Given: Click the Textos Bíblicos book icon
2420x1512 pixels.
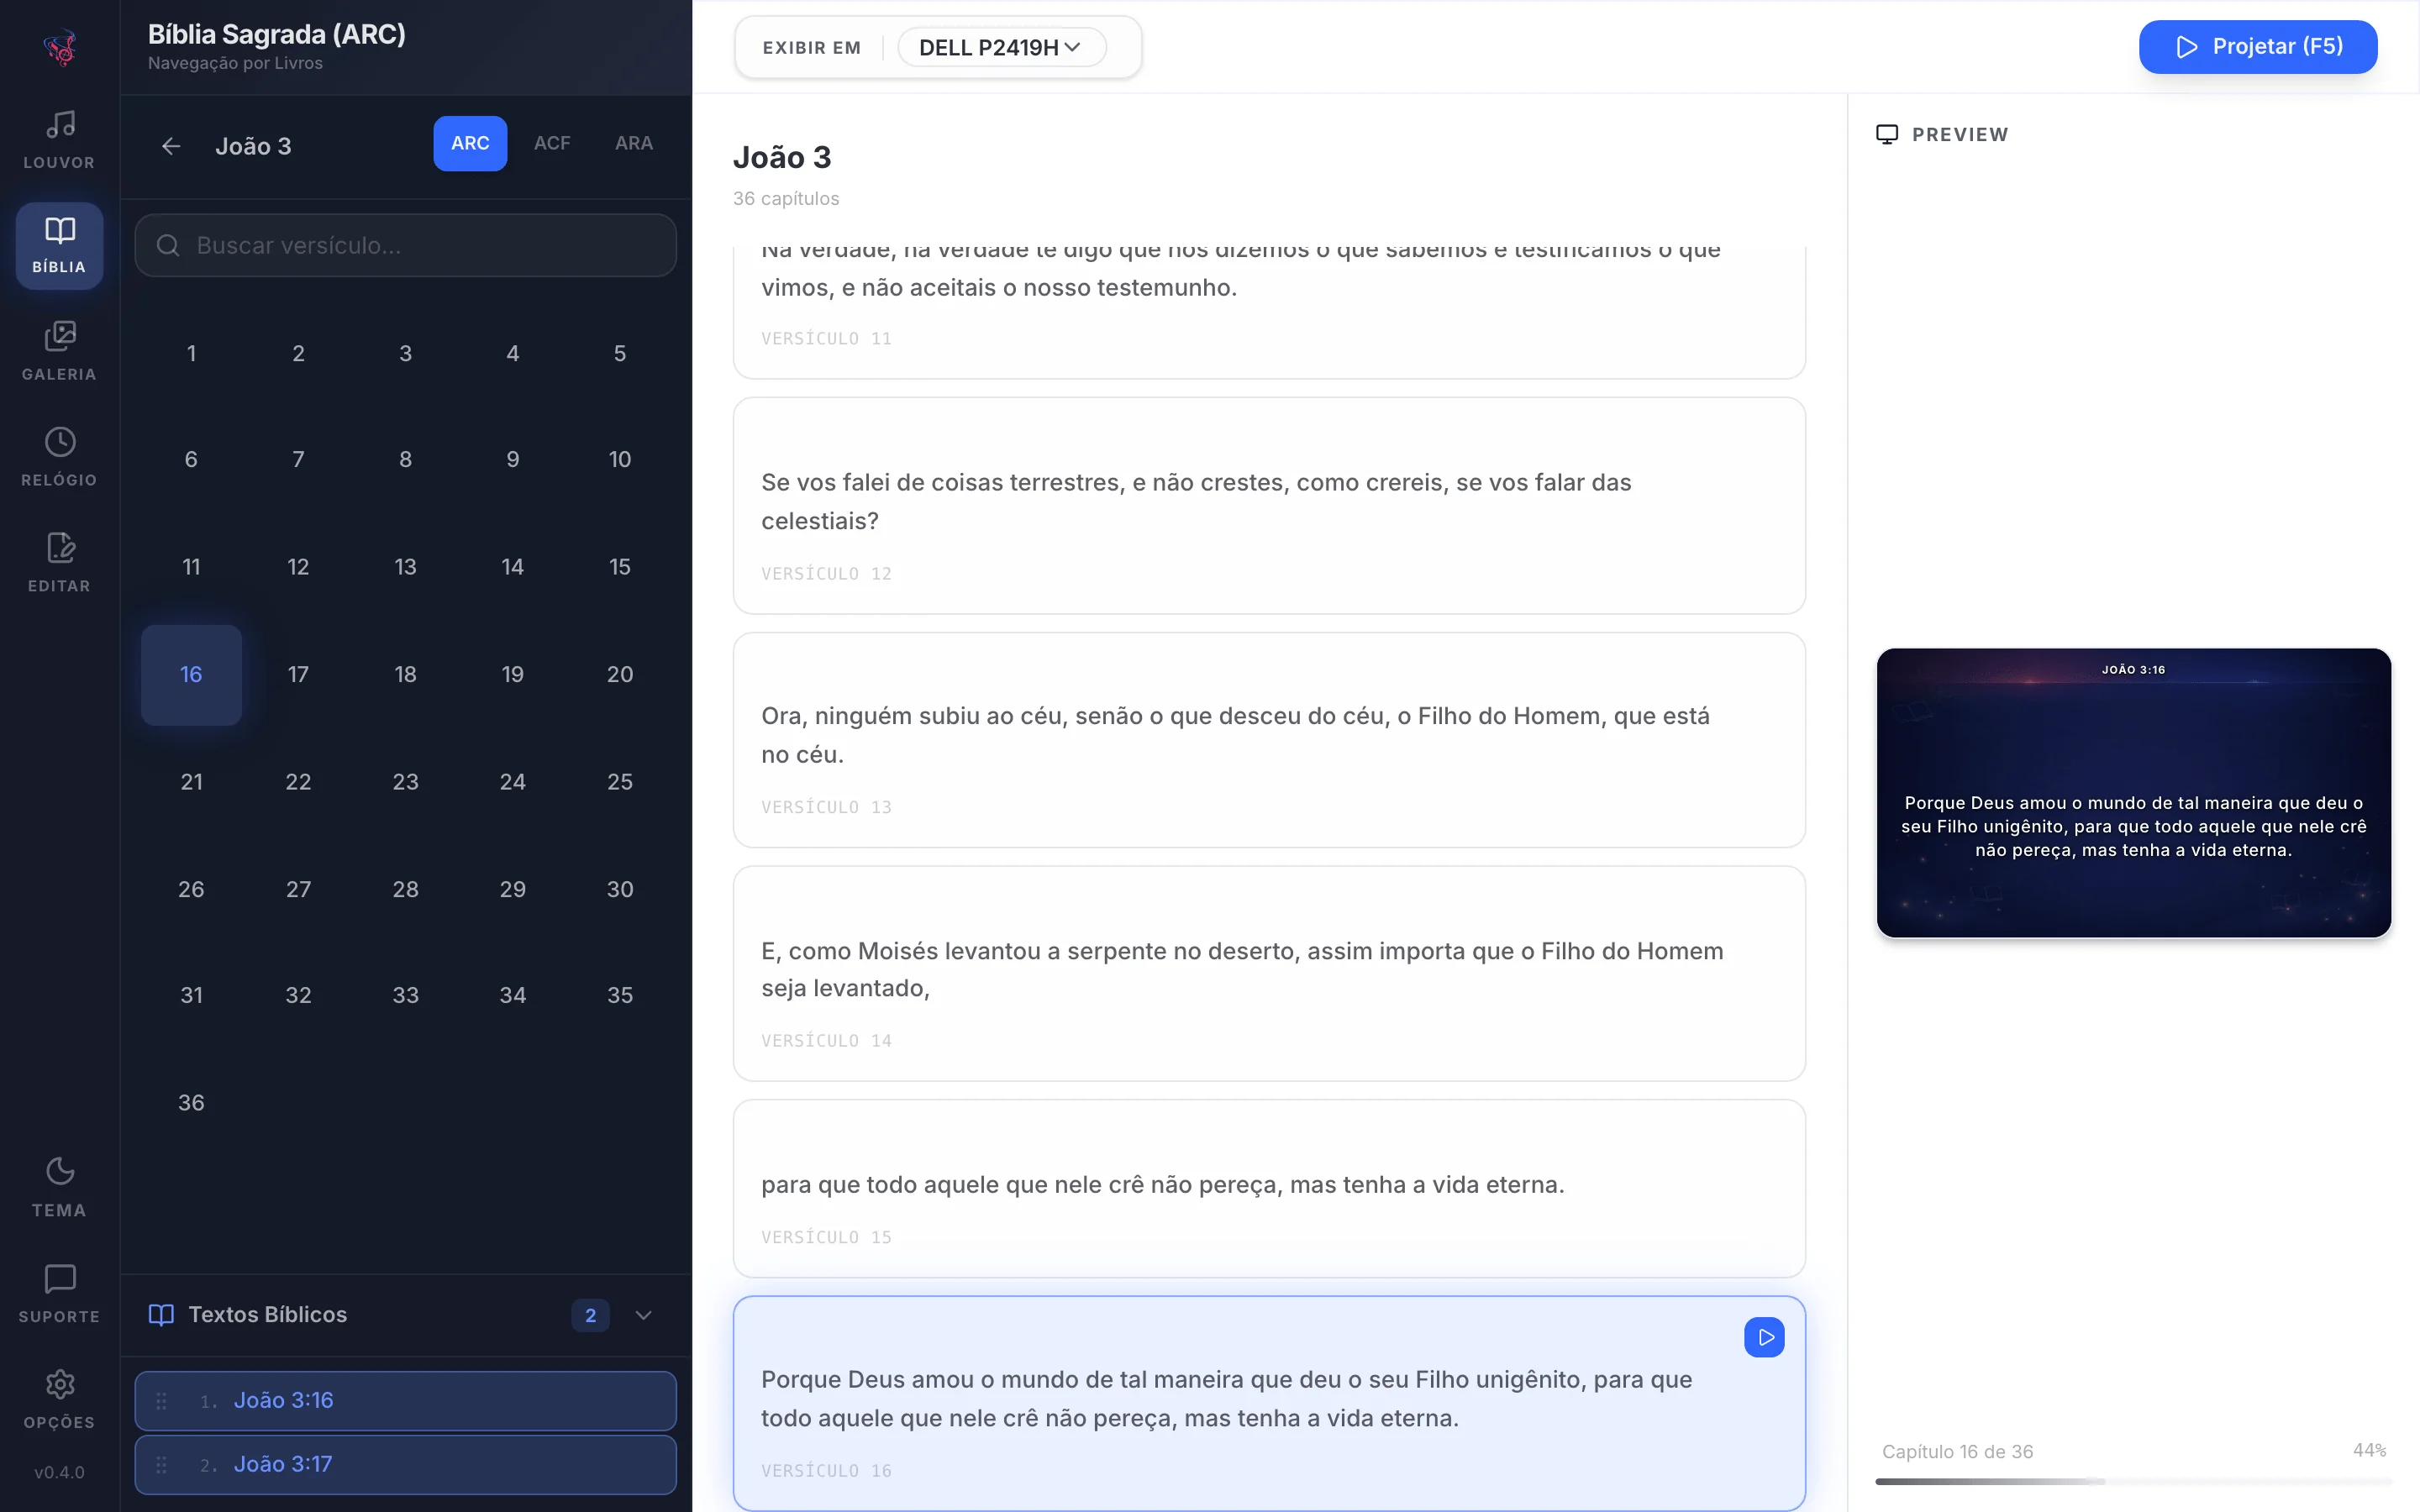Looking at the screenshot, I should [x=161, y=1315].
